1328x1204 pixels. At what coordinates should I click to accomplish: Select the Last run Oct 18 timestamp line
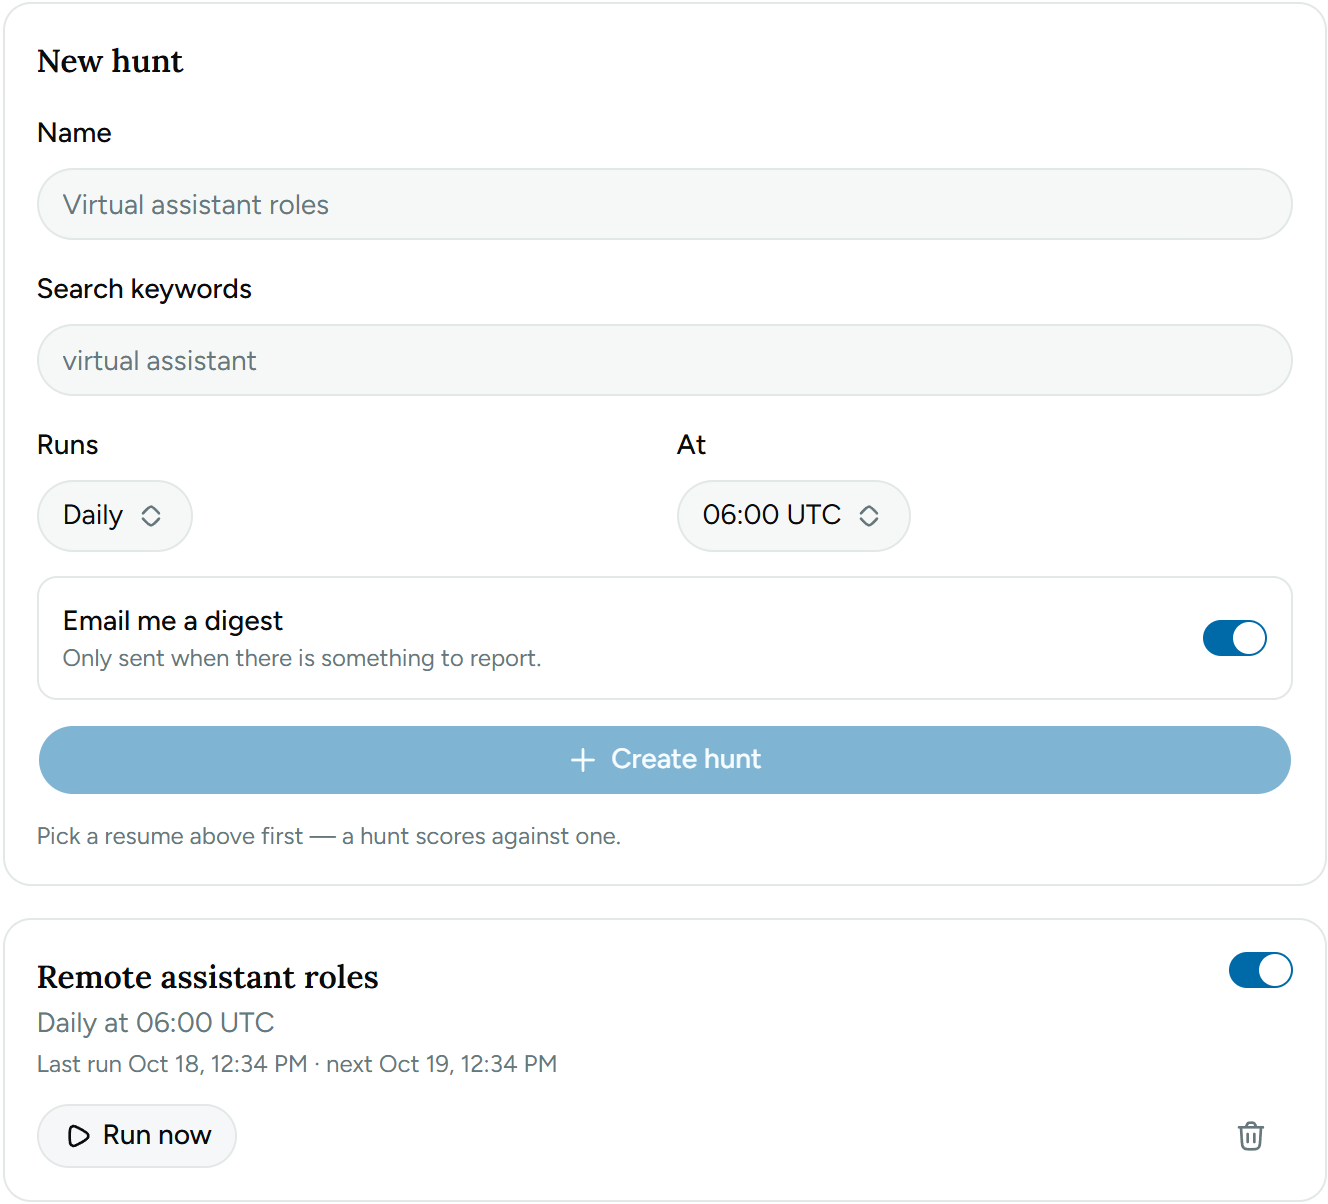tap(297, 1064)
